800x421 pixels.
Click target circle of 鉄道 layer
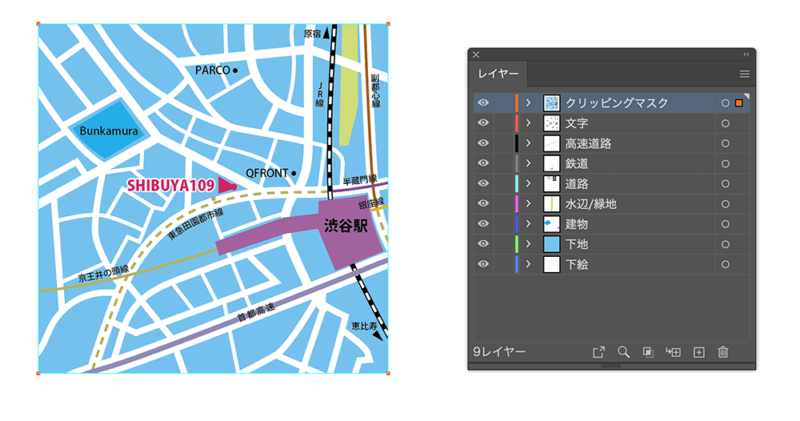pyautogui.click(x=725, y=164)
